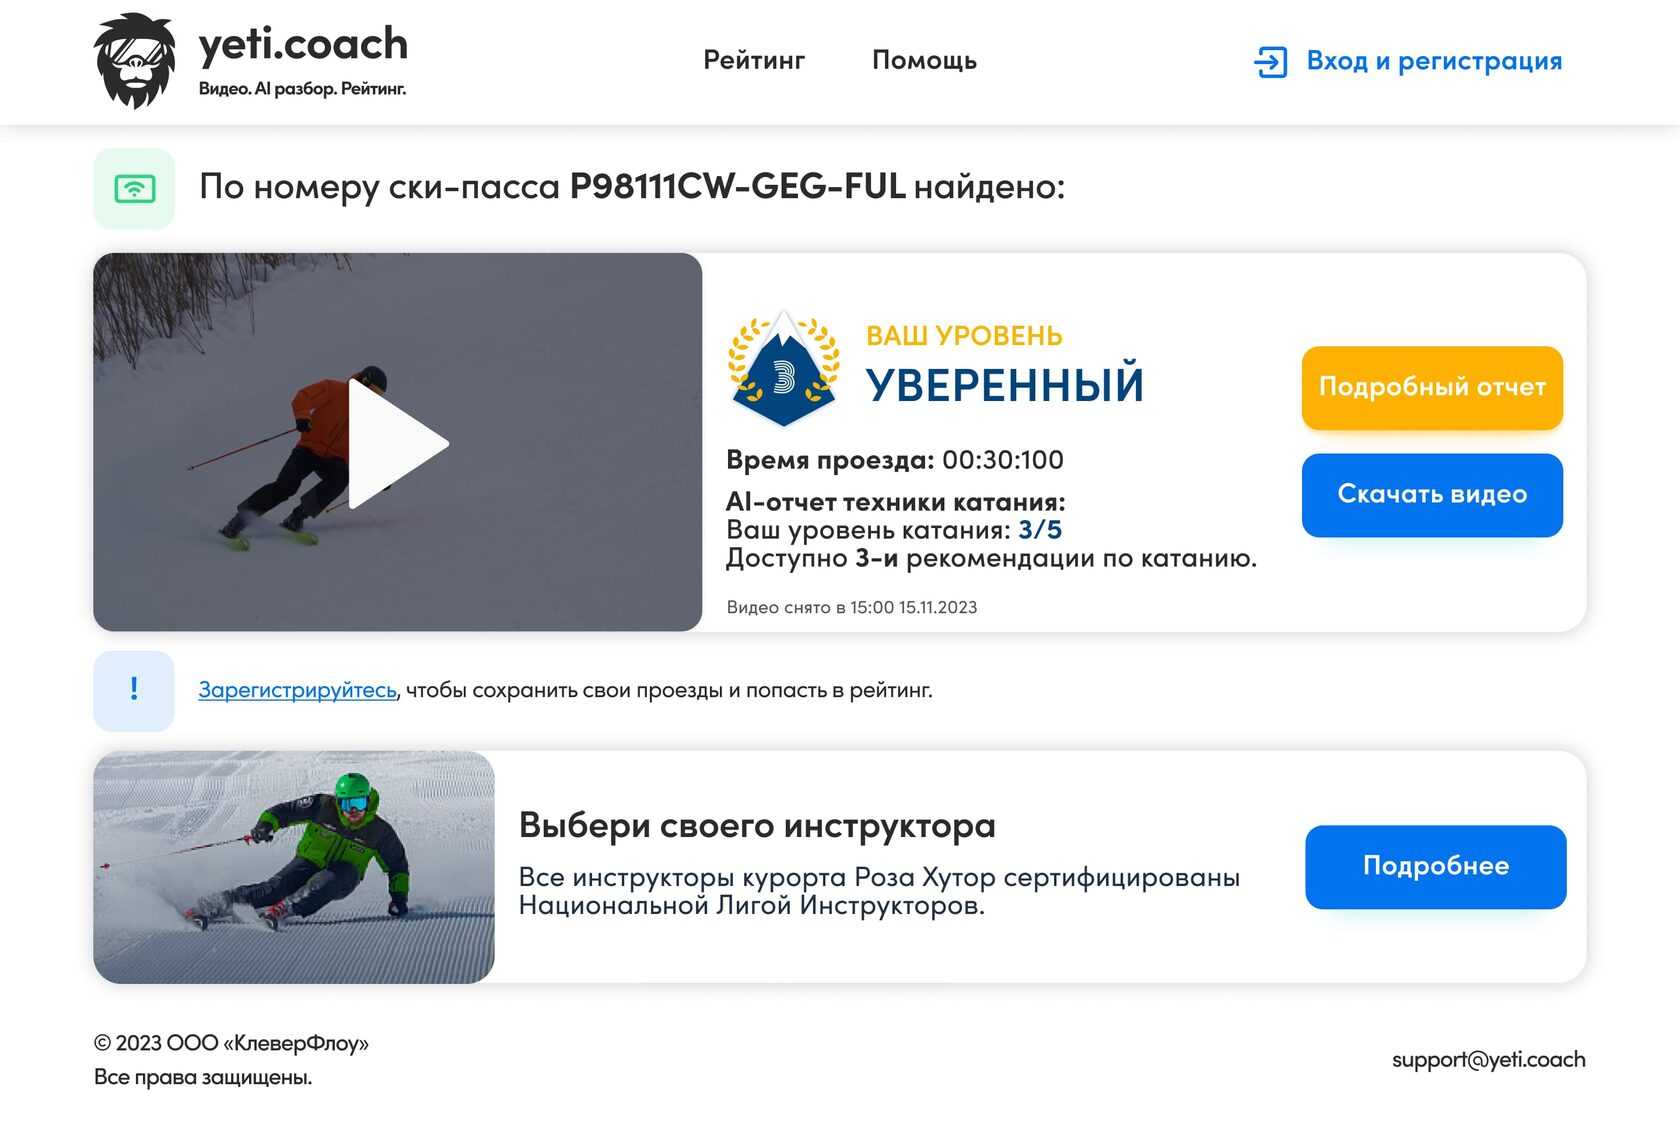Click the Подробнее button

1435,867
